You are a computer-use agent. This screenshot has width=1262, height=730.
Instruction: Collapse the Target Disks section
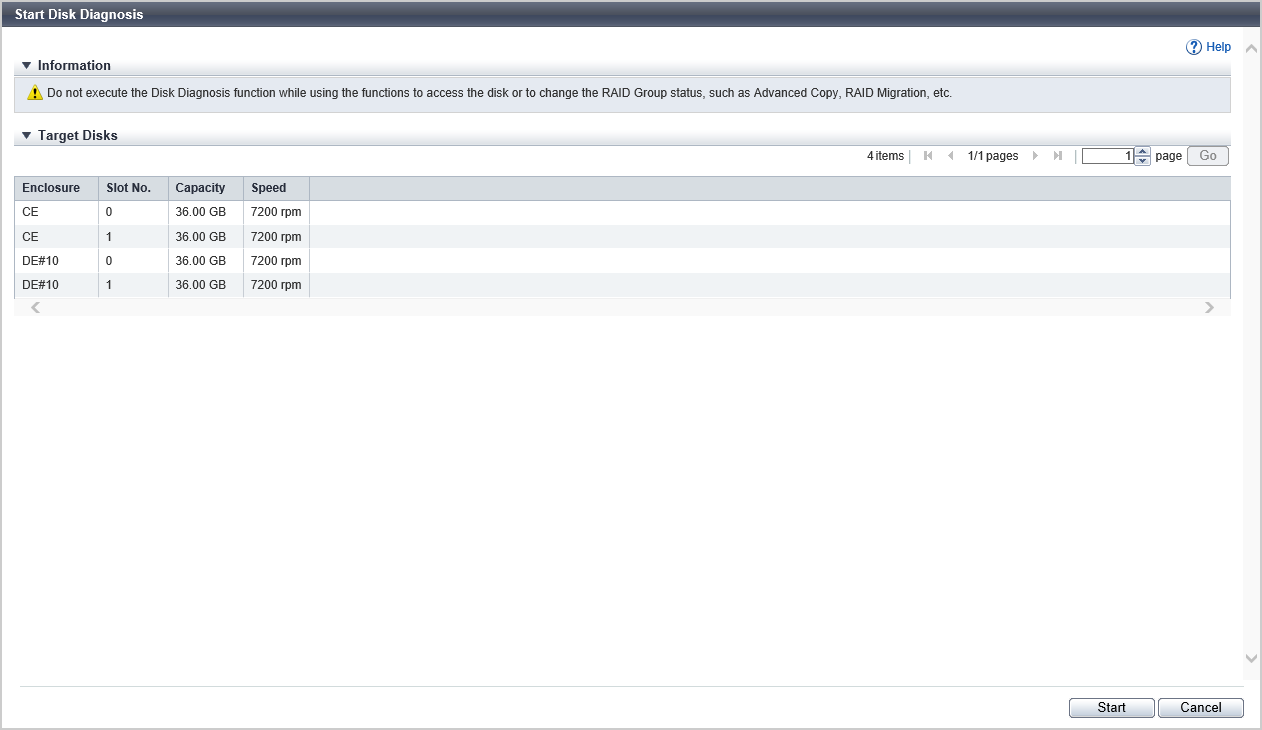tap(27, 136)
